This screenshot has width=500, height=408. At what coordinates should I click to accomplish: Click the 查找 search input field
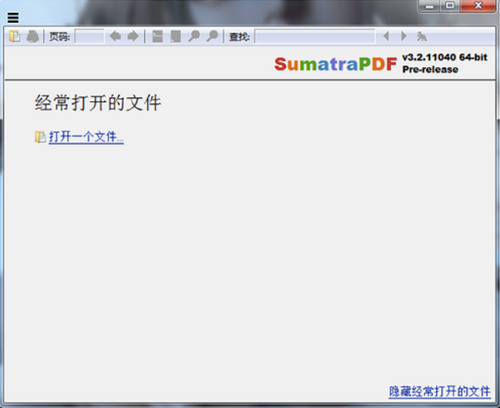[315, 36]
